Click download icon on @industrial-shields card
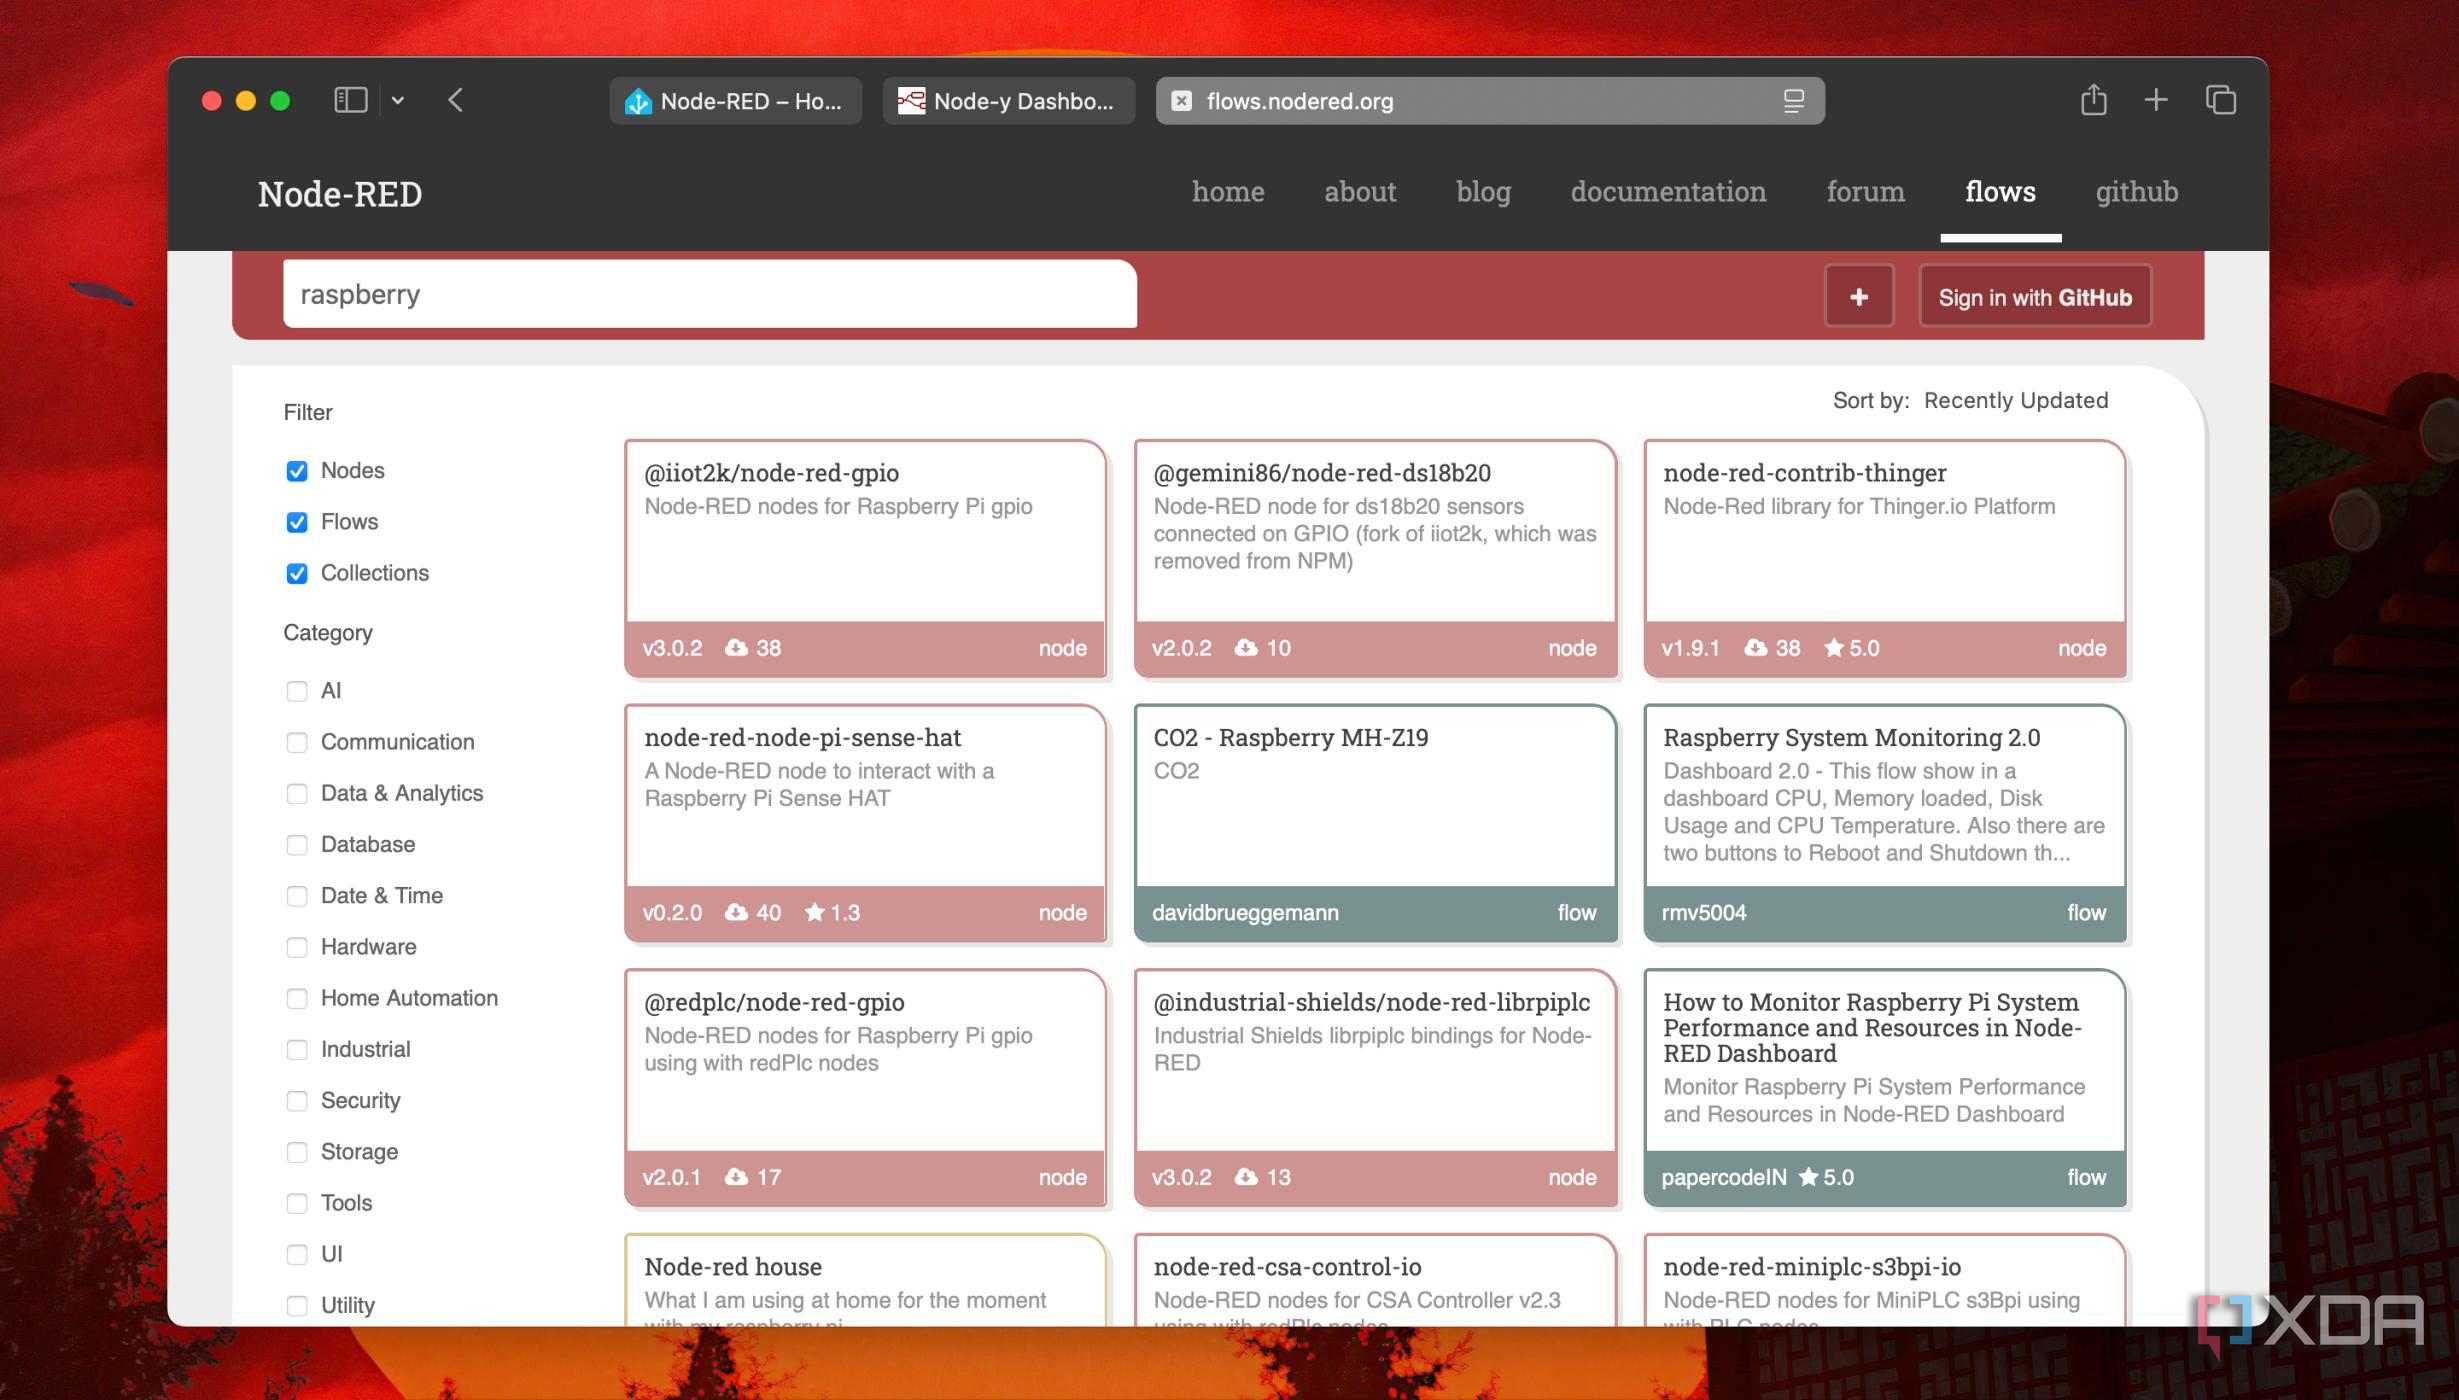The height and width of the screenshot is (1400, 2459). 1246,1177
